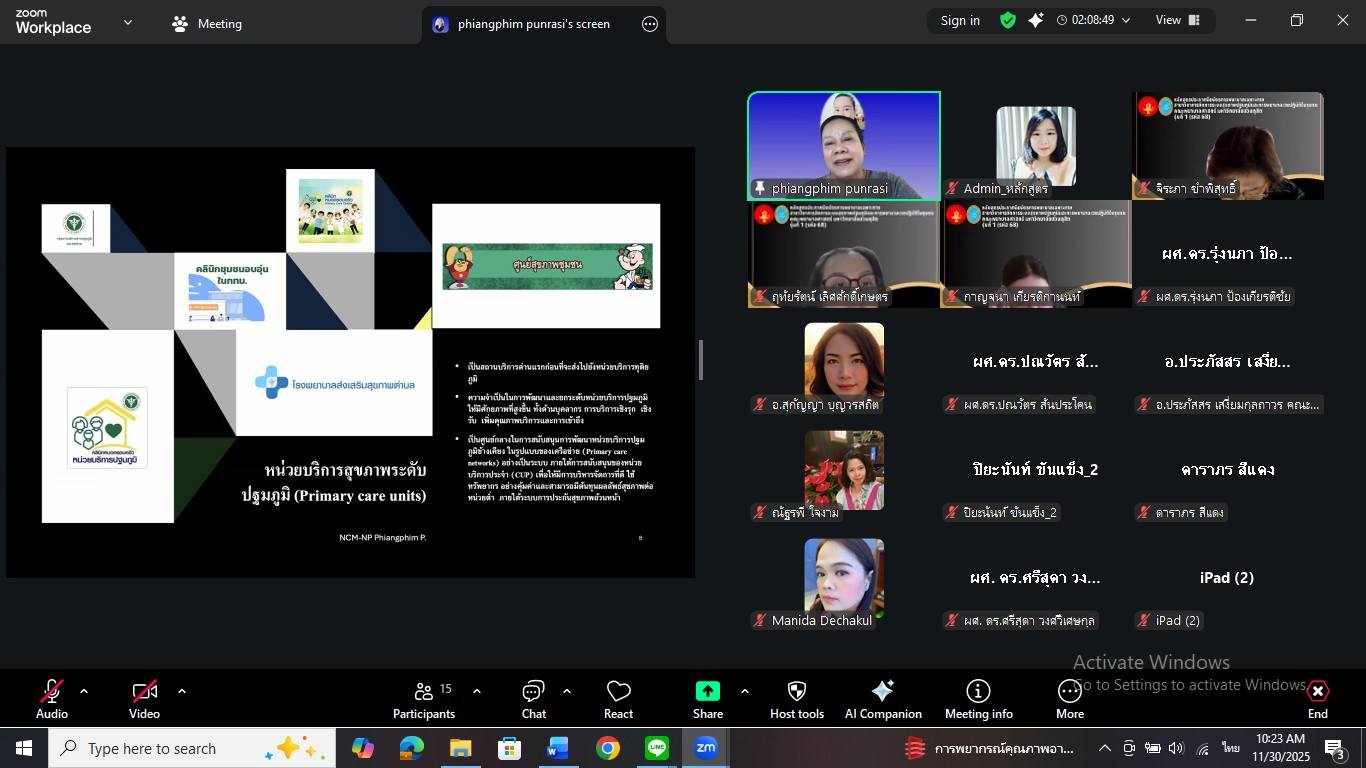Open the Participants panel

[424, 699]
